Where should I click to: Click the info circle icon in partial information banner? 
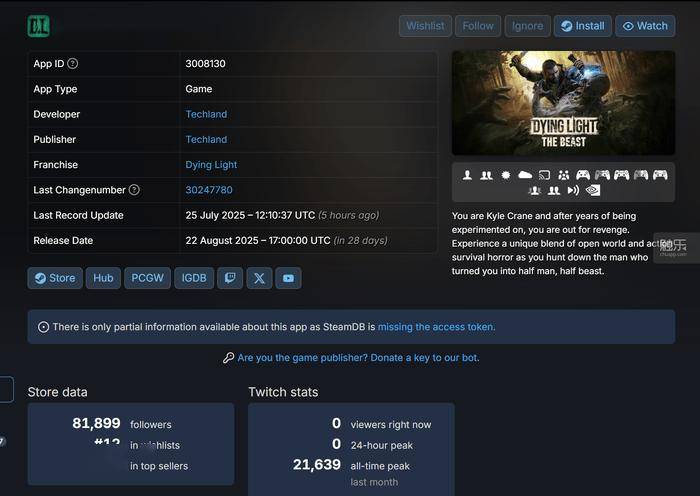[43, 327]
